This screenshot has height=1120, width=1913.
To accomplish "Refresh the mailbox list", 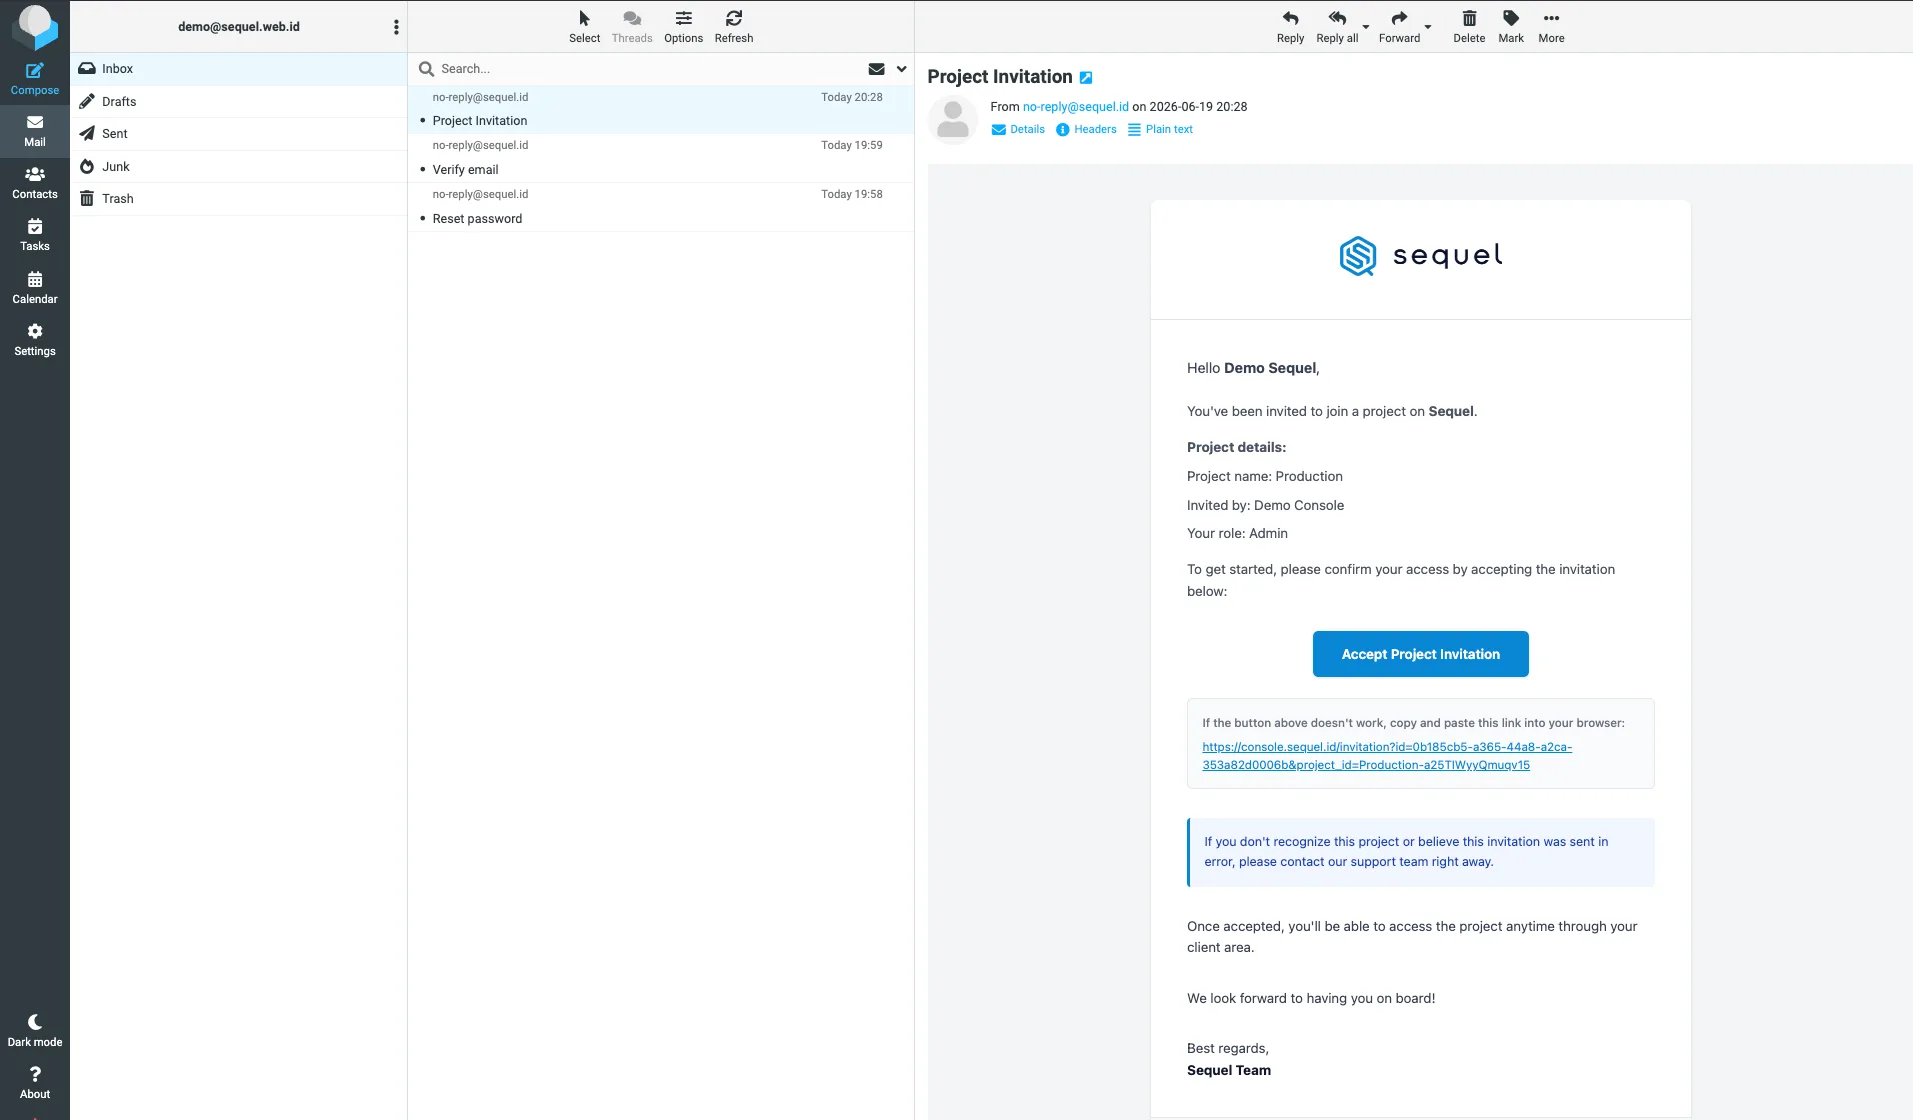I will 734,27.
